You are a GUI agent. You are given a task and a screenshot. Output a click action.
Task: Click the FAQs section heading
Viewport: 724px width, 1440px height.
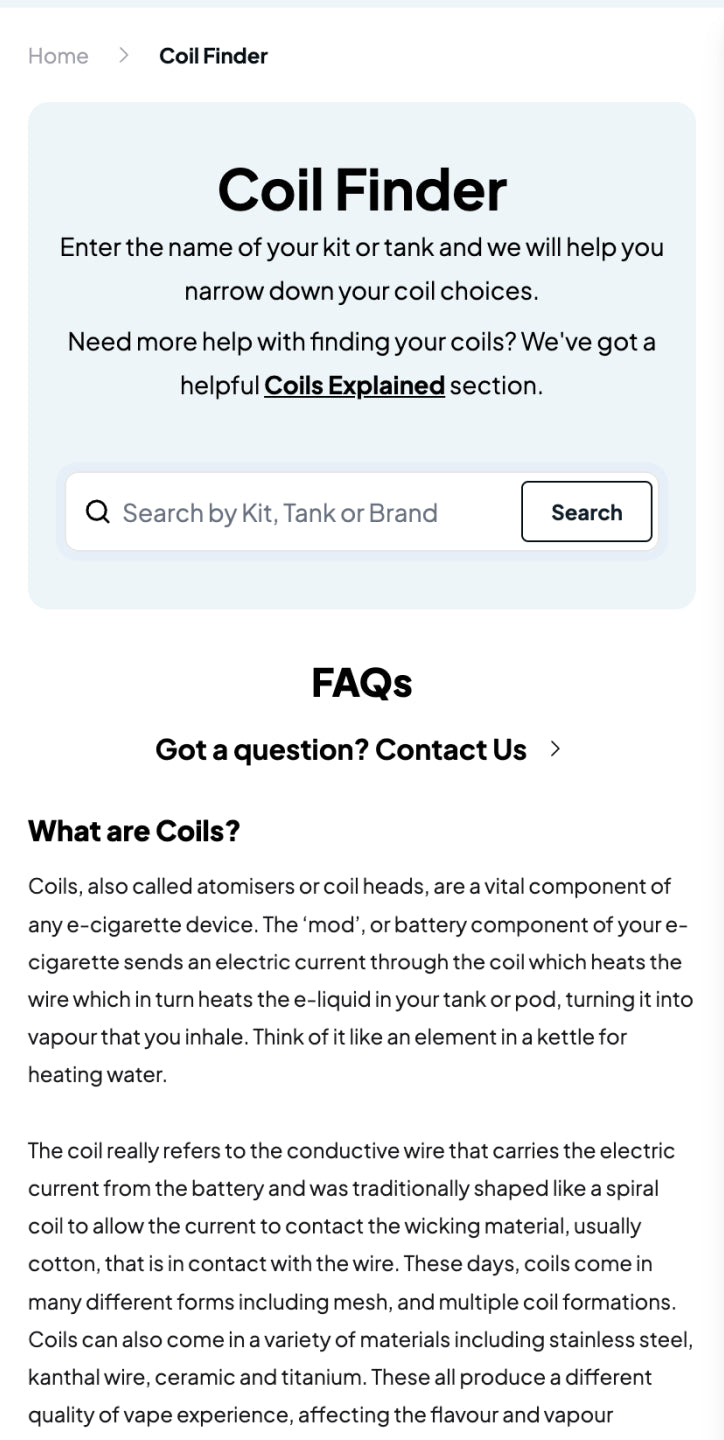tap(362, 683)
